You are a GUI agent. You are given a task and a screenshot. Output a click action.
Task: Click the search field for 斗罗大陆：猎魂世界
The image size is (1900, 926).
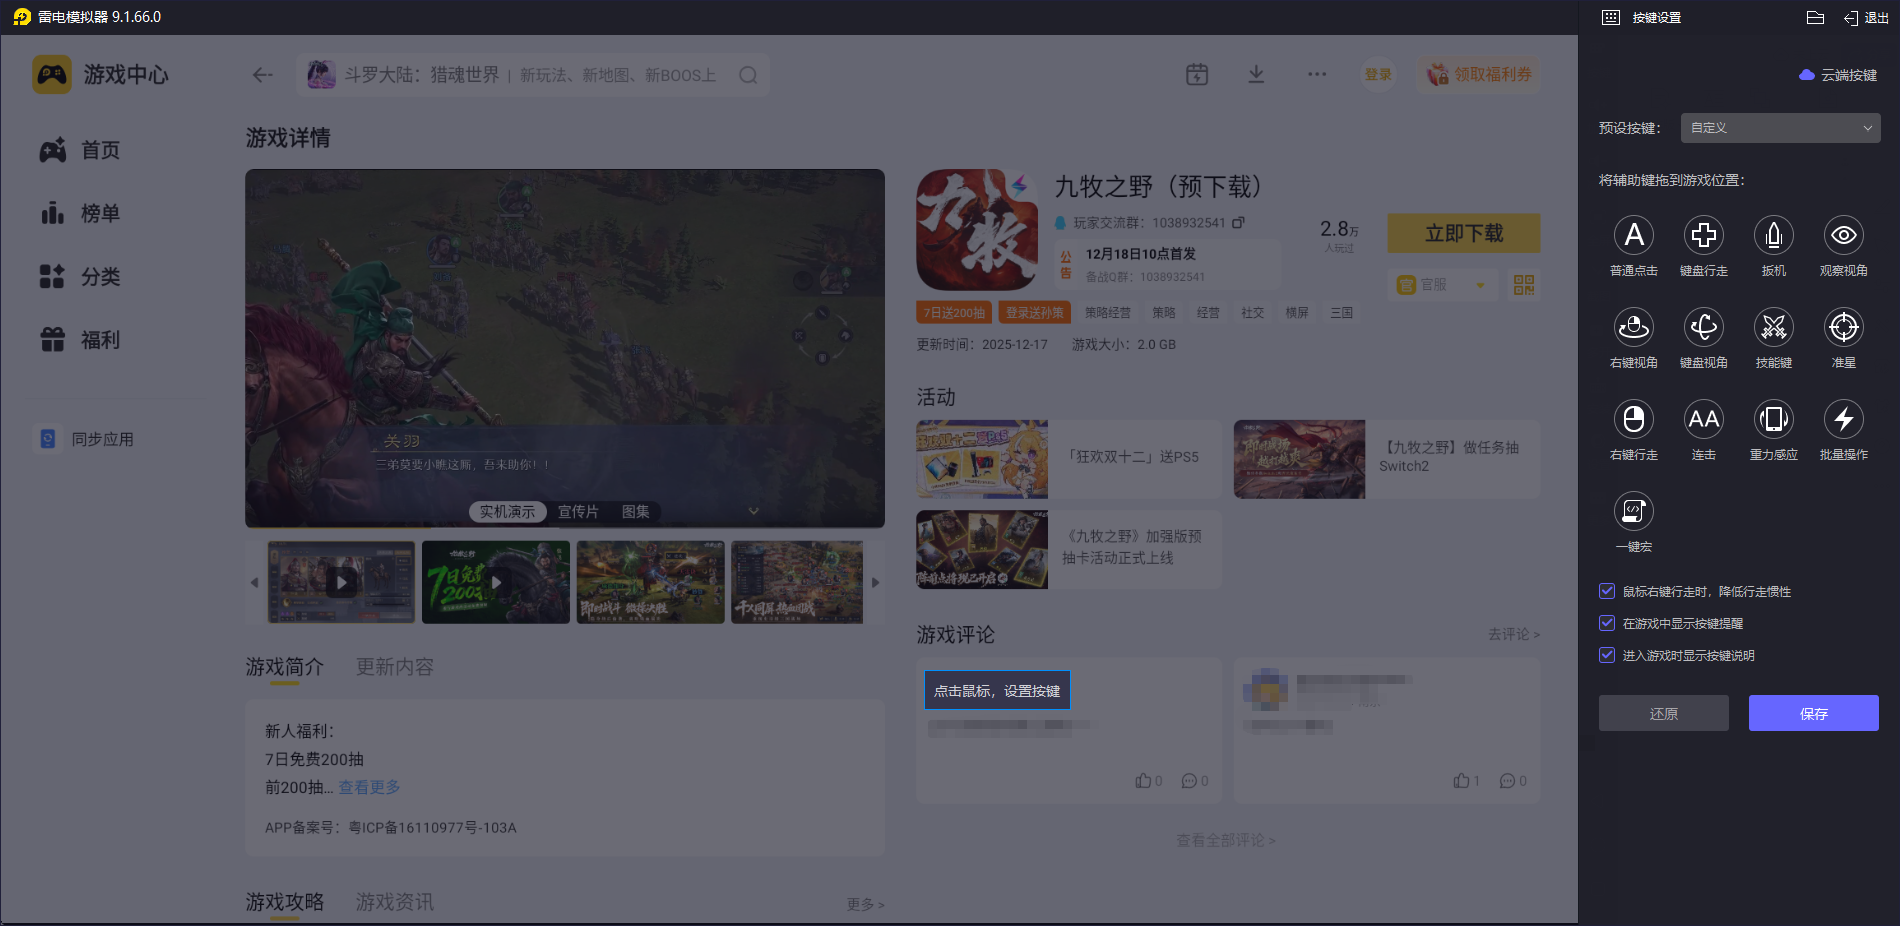pyautogui.click(x=532, y=75)
